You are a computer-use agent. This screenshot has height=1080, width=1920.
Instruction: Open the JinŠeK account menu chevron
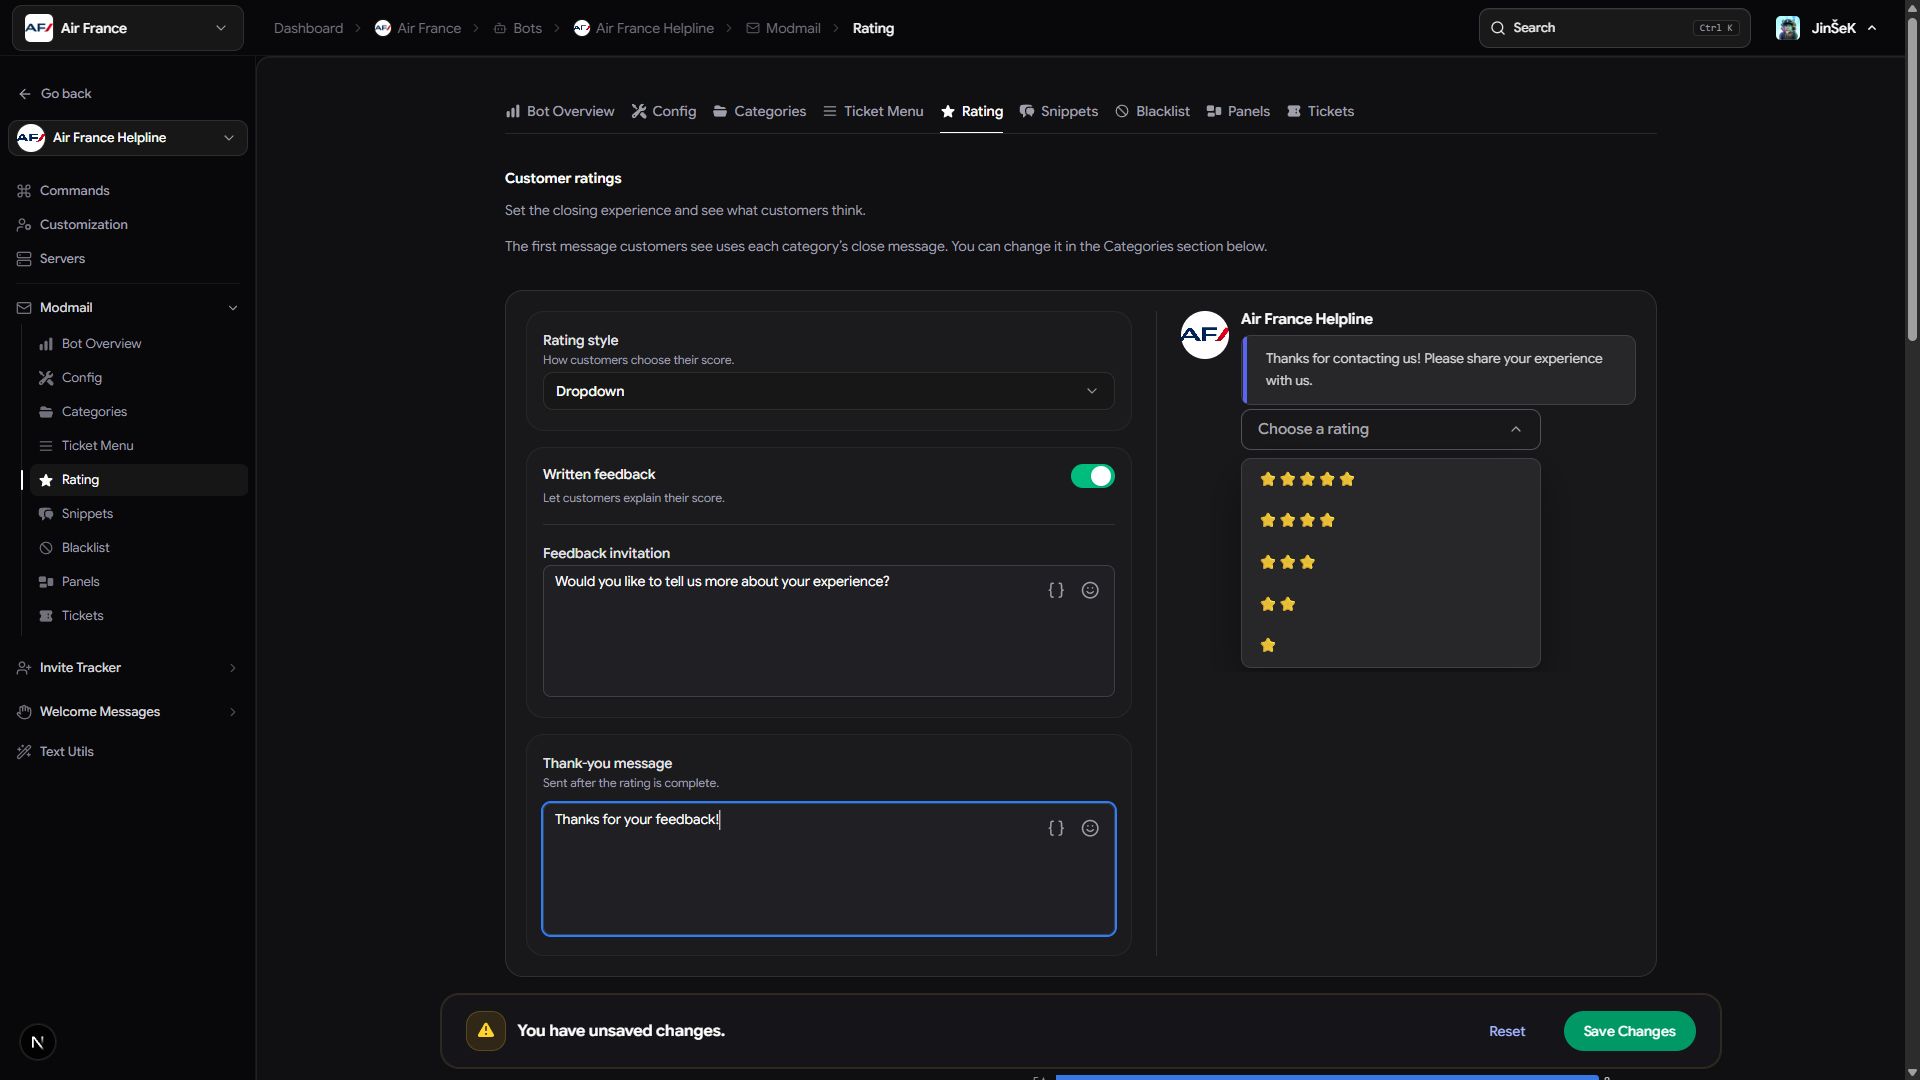pyautogui.click(x=1872, y=28)
